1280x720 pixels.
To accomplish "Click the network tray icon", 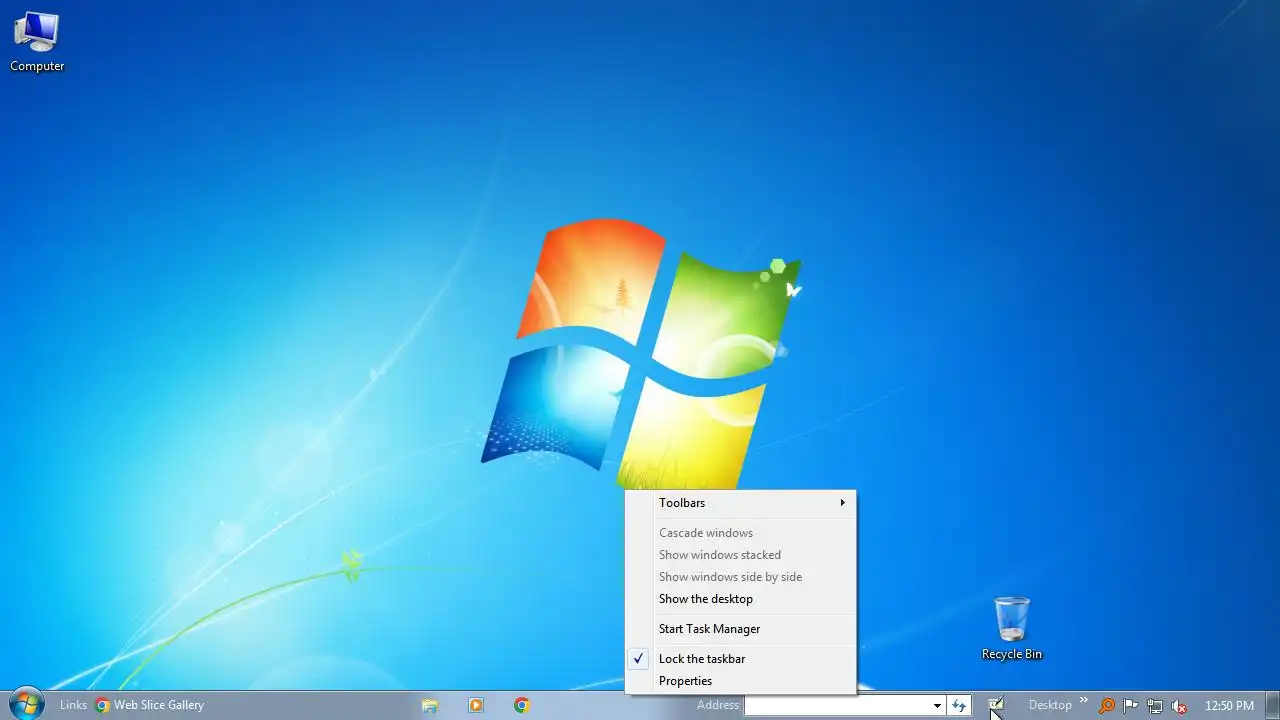I will point(1155,705).
